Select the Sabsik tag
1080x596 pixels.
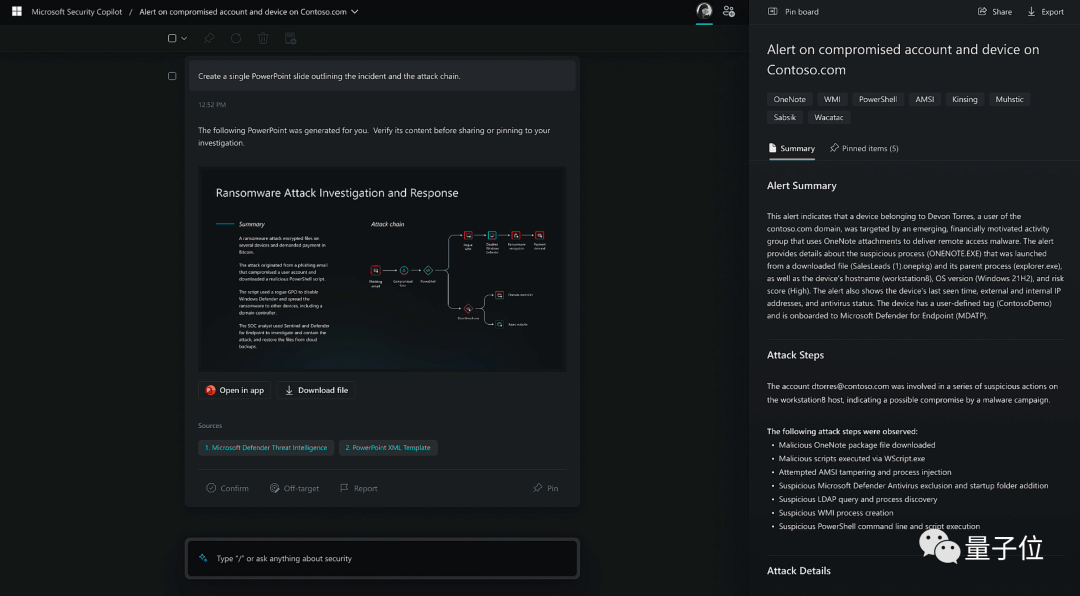pos(785,117)
